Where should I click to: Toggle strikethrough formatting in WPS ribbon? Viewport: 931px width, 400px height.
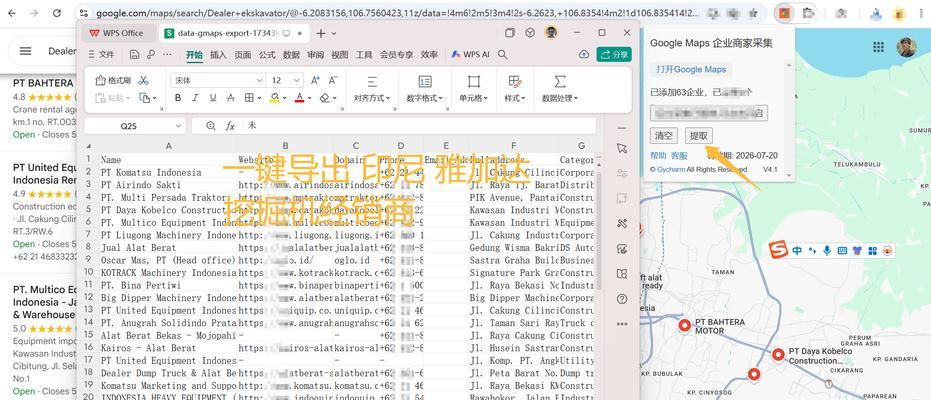[231, 98]
